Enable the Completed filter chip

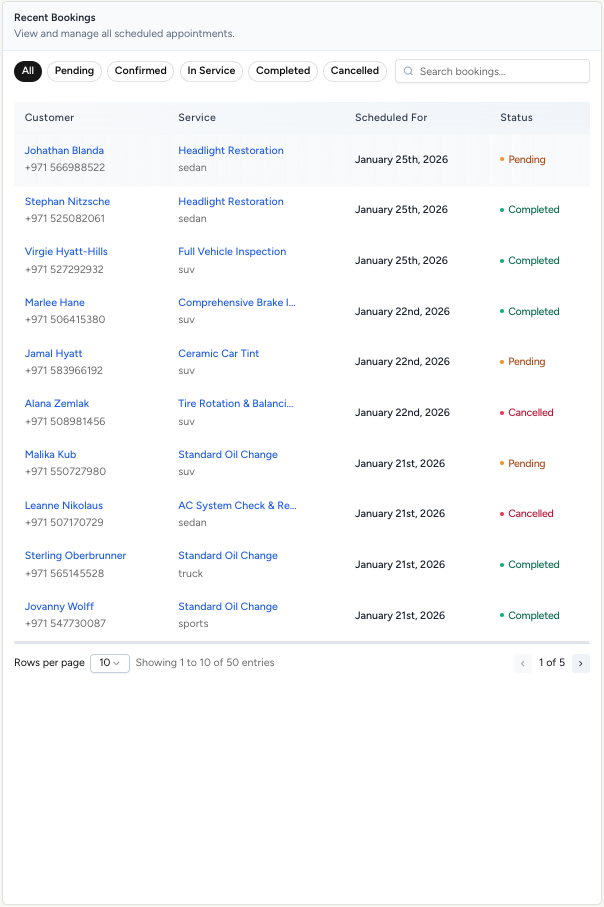click(x=283, y=71)
